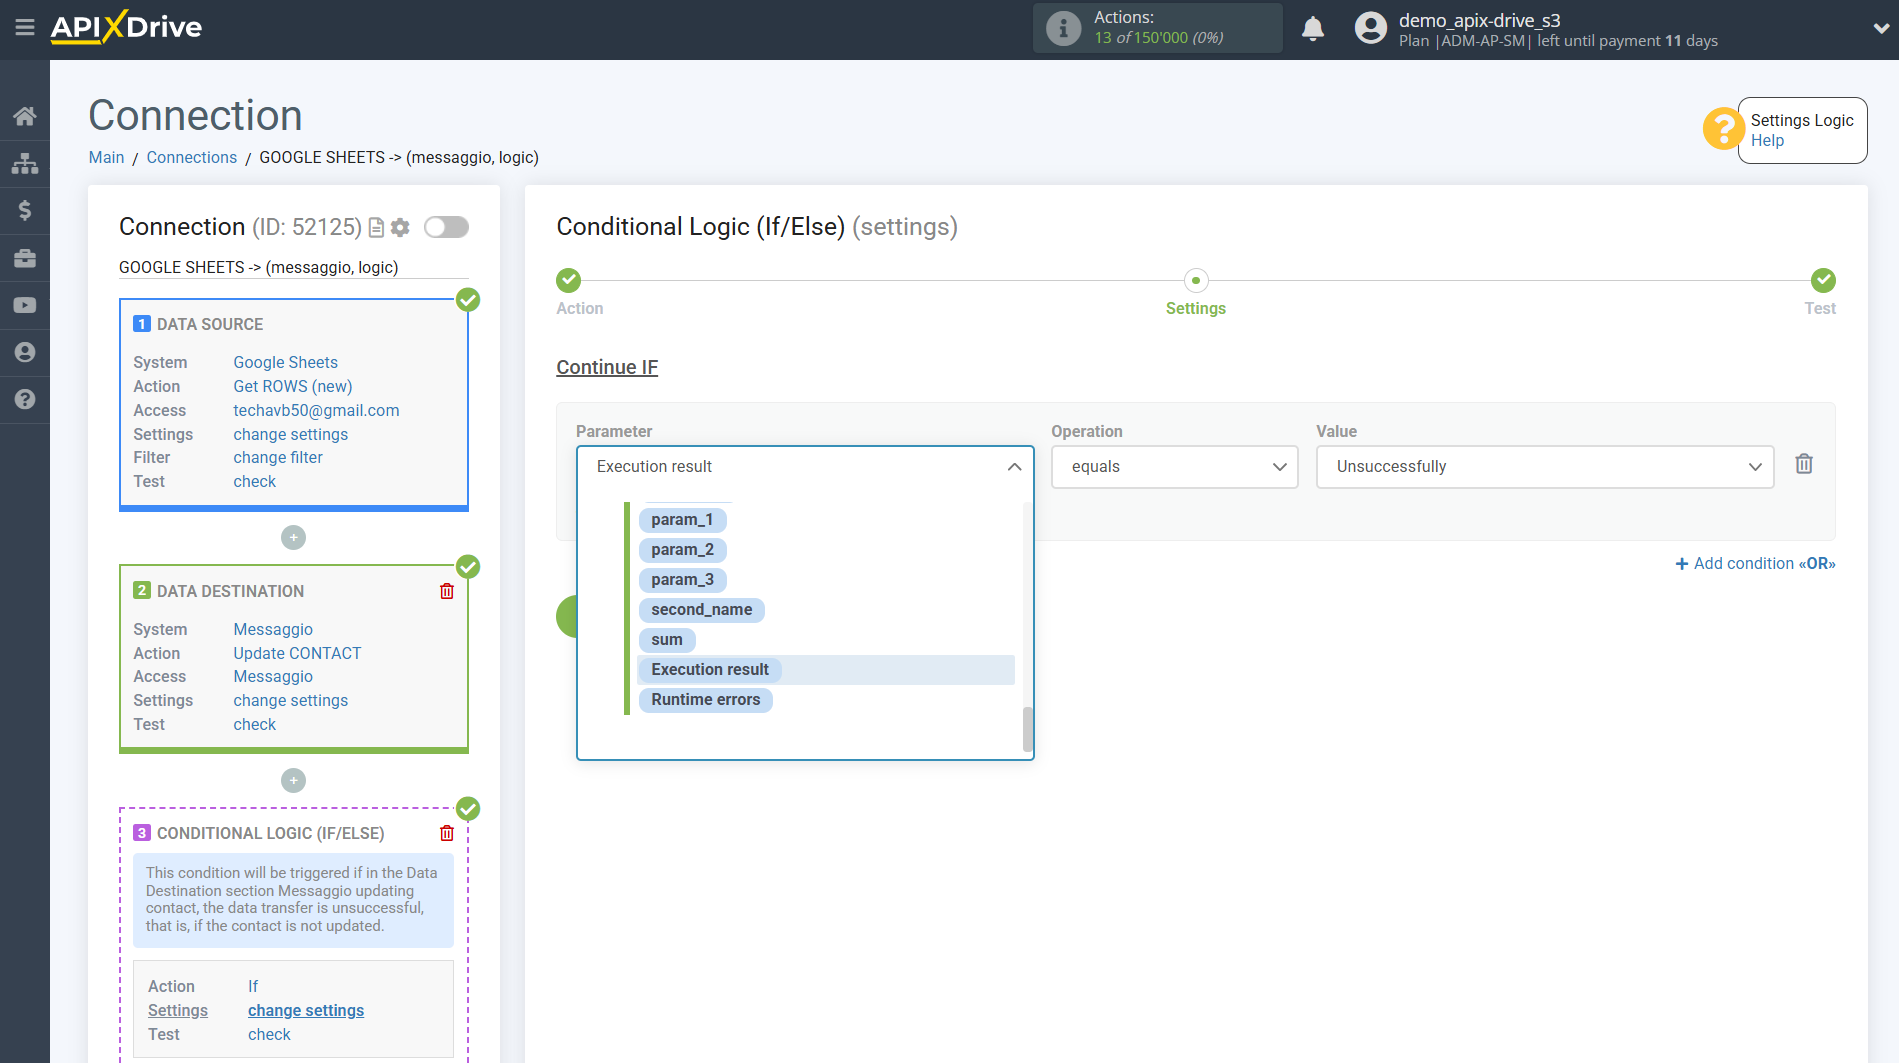Select sum option
Screen dimensions: 1899x1063
(x=667, y=640)
